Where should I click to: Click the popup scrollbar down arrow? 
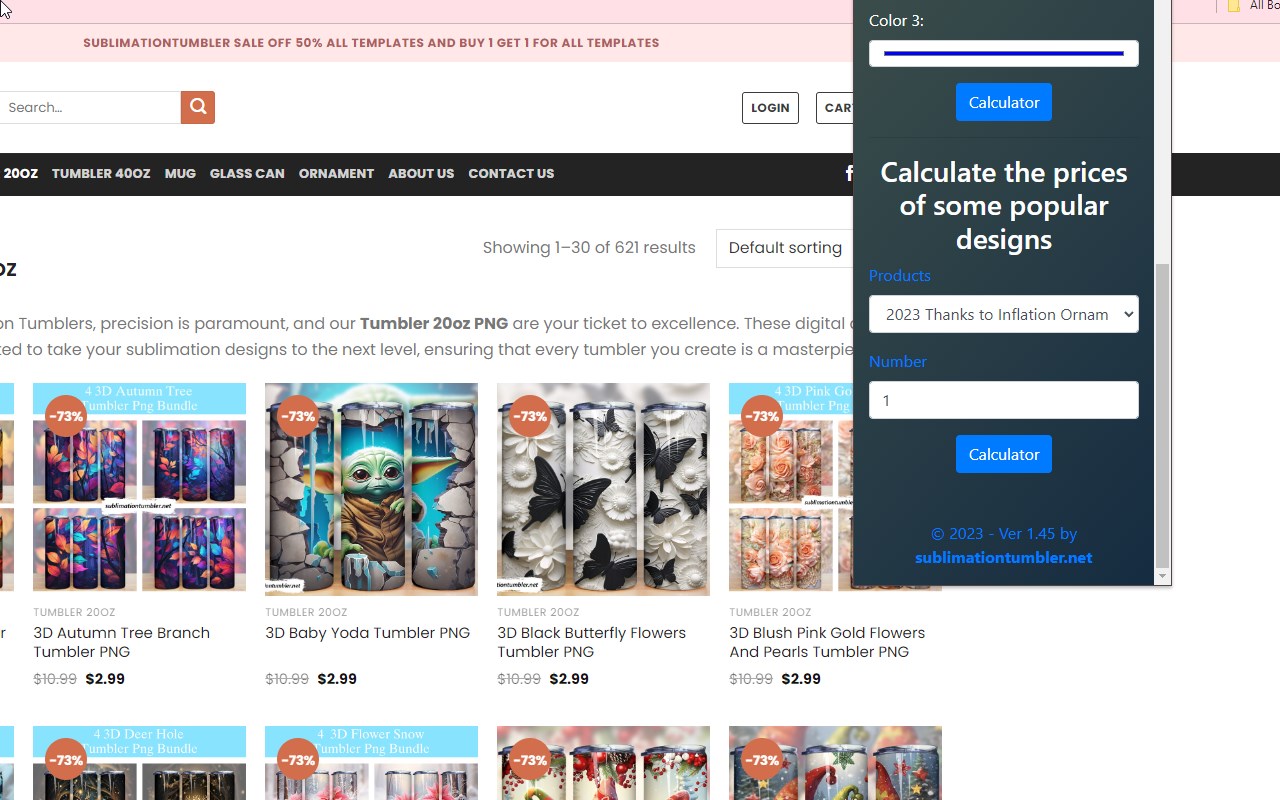[x=1162, y=577]
